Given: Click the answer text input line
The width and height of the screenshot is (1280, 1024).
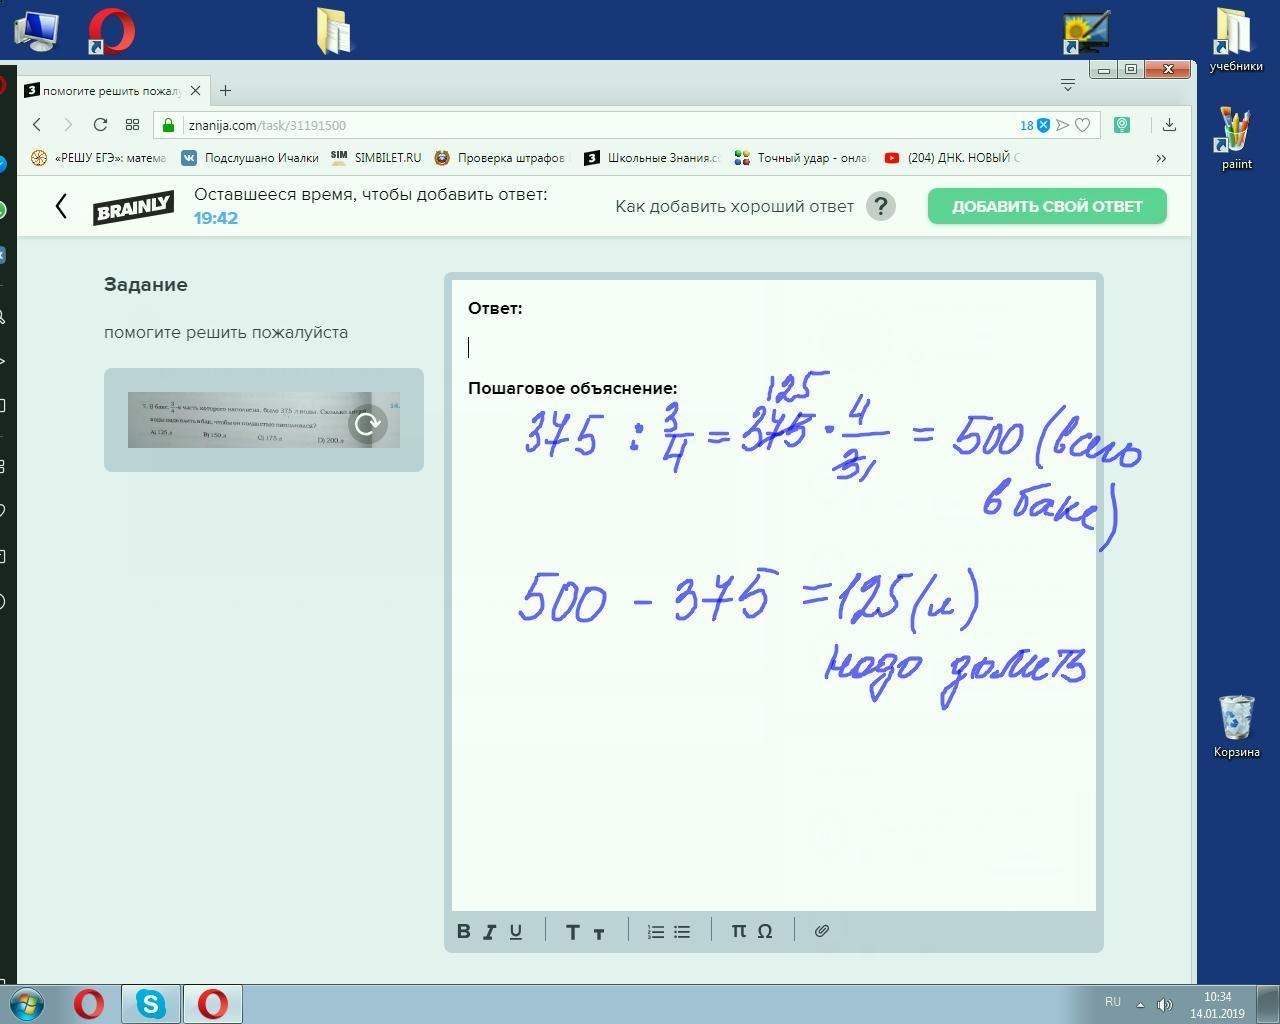Looking at the screenshot, I should click(774, 347).
